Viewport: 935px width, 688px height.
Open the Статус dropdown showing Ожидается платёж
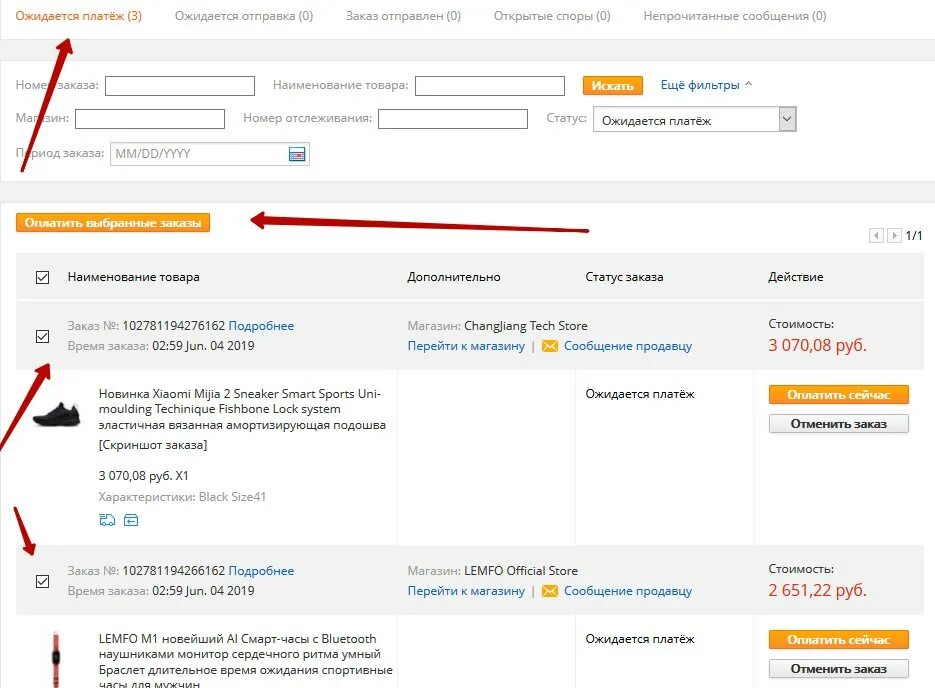pos(694,120)
